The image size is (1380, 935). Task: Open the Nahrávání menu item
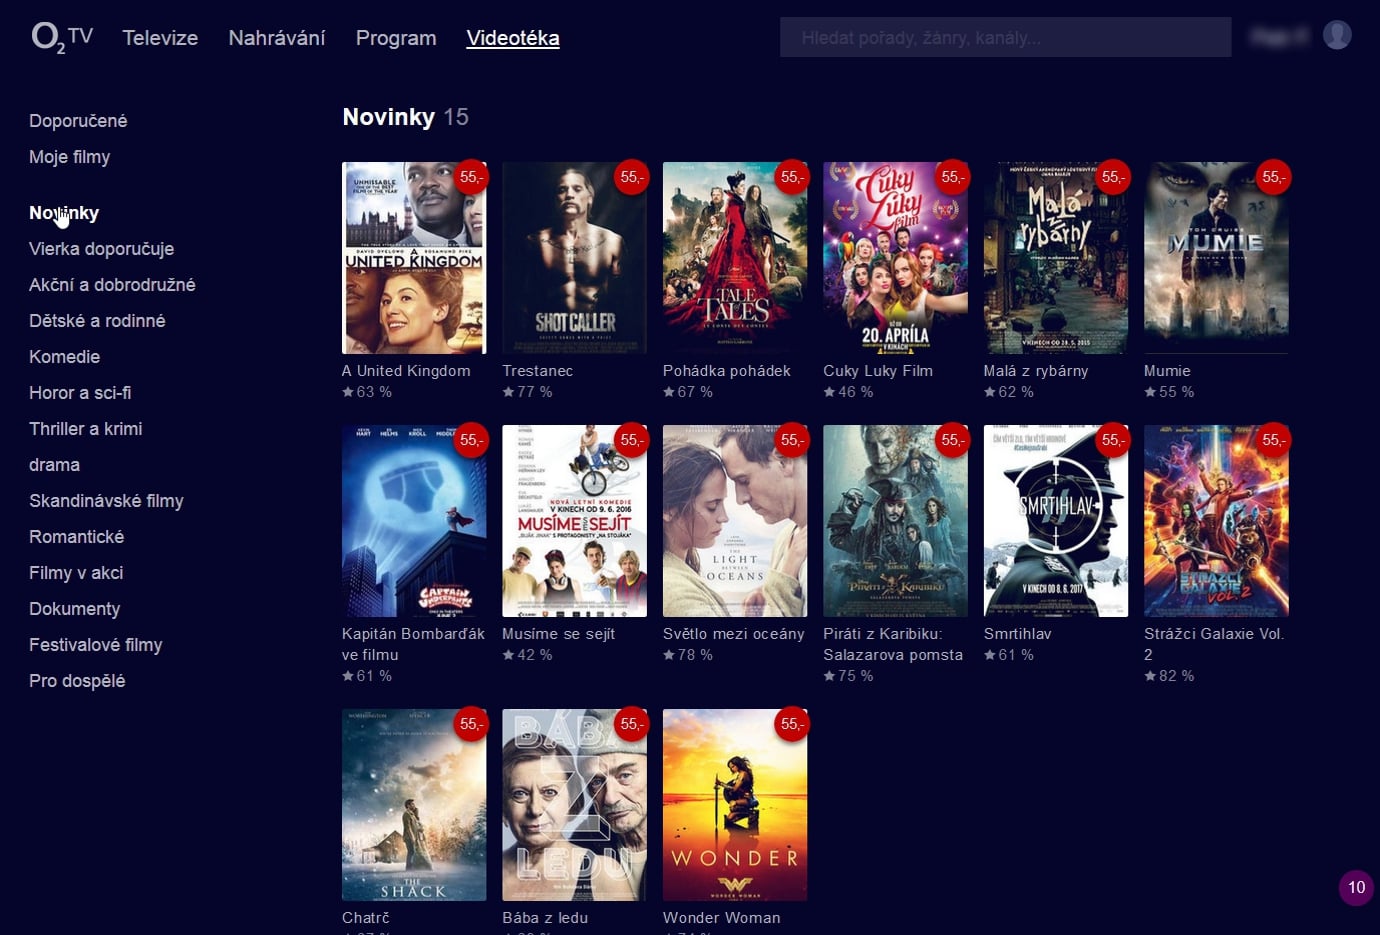click(277, 38)
